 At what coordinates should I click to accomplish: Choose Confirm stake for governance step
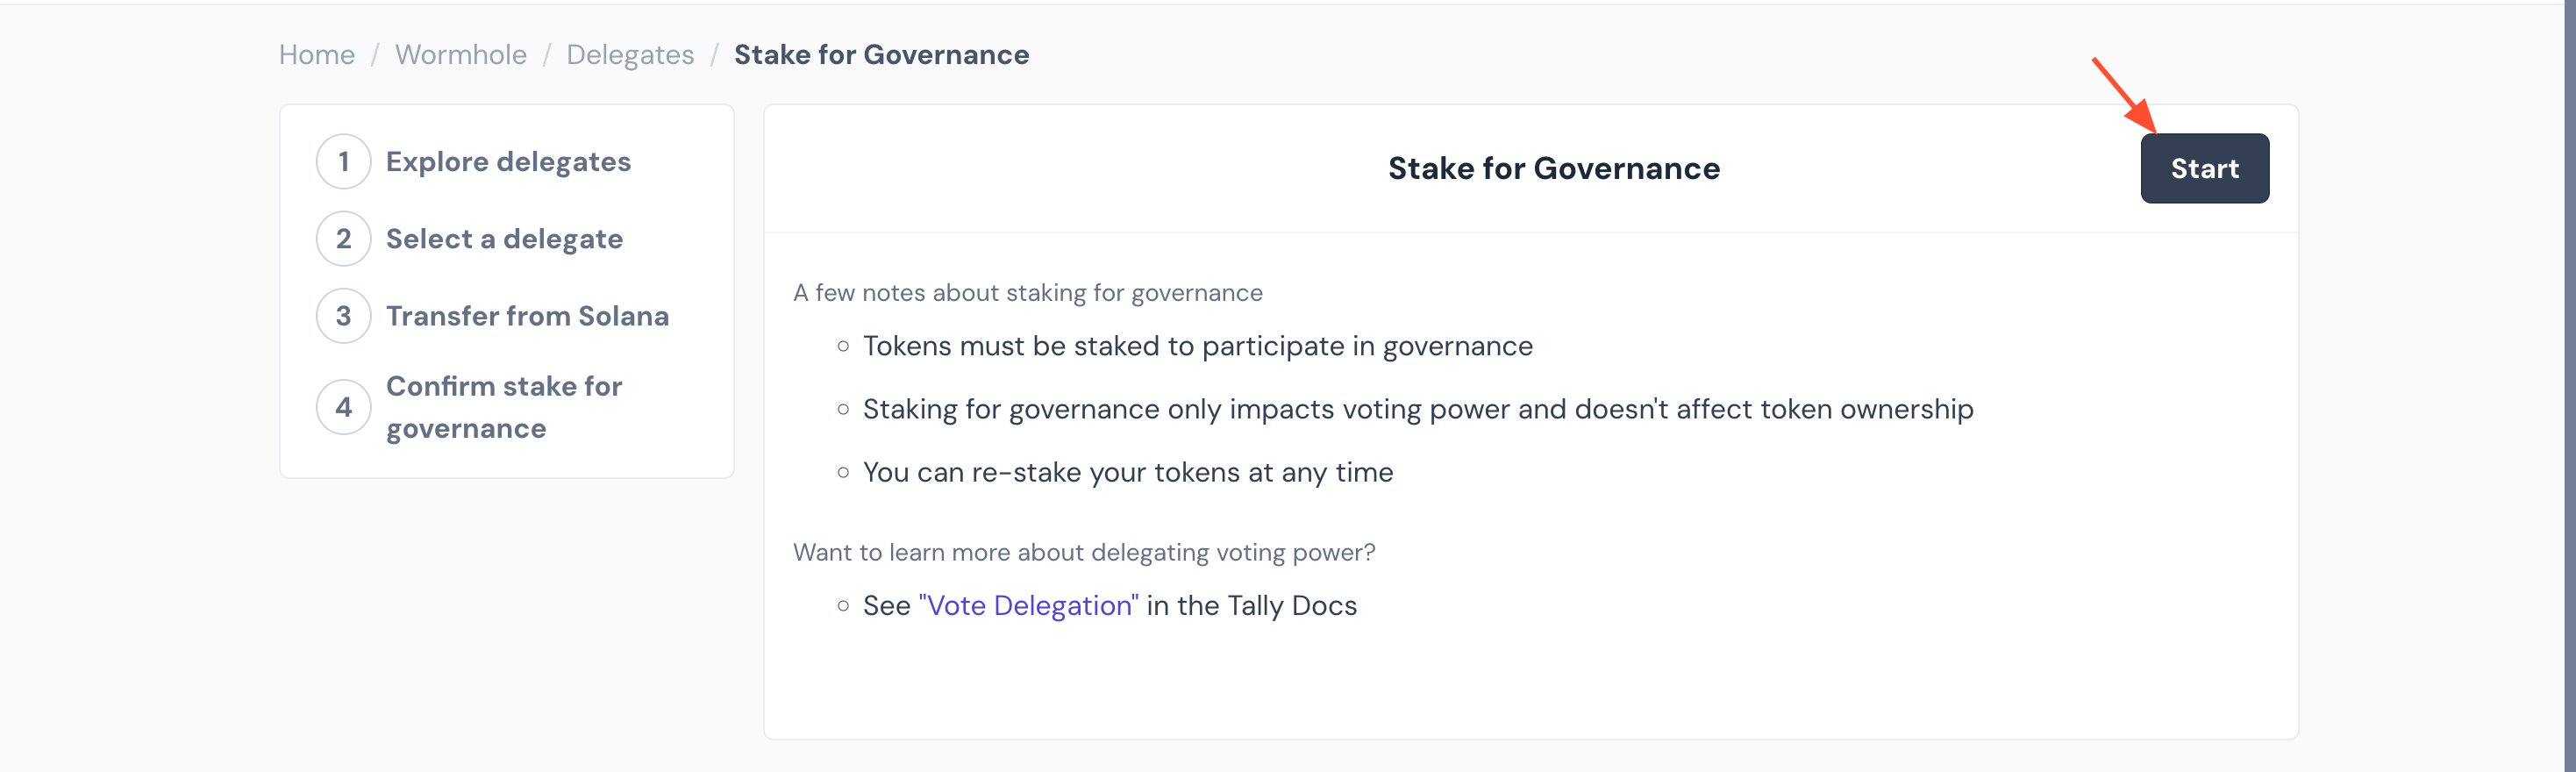(504, 407)
